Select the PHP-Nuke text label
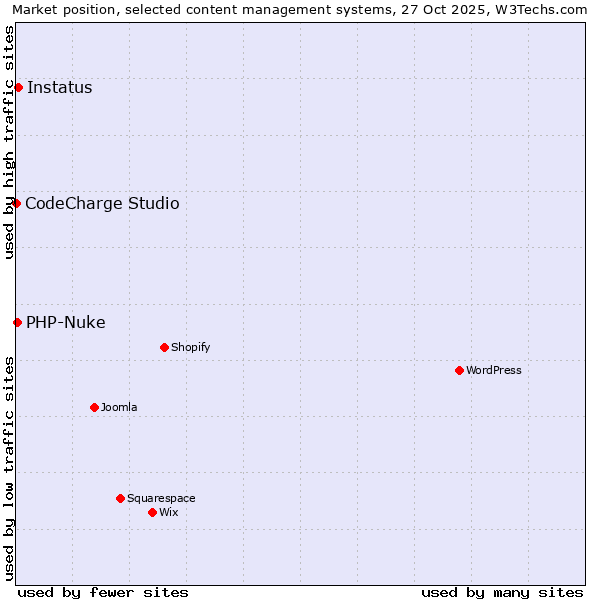Screen dimensions: 600x600 click(x=66, y=322)
